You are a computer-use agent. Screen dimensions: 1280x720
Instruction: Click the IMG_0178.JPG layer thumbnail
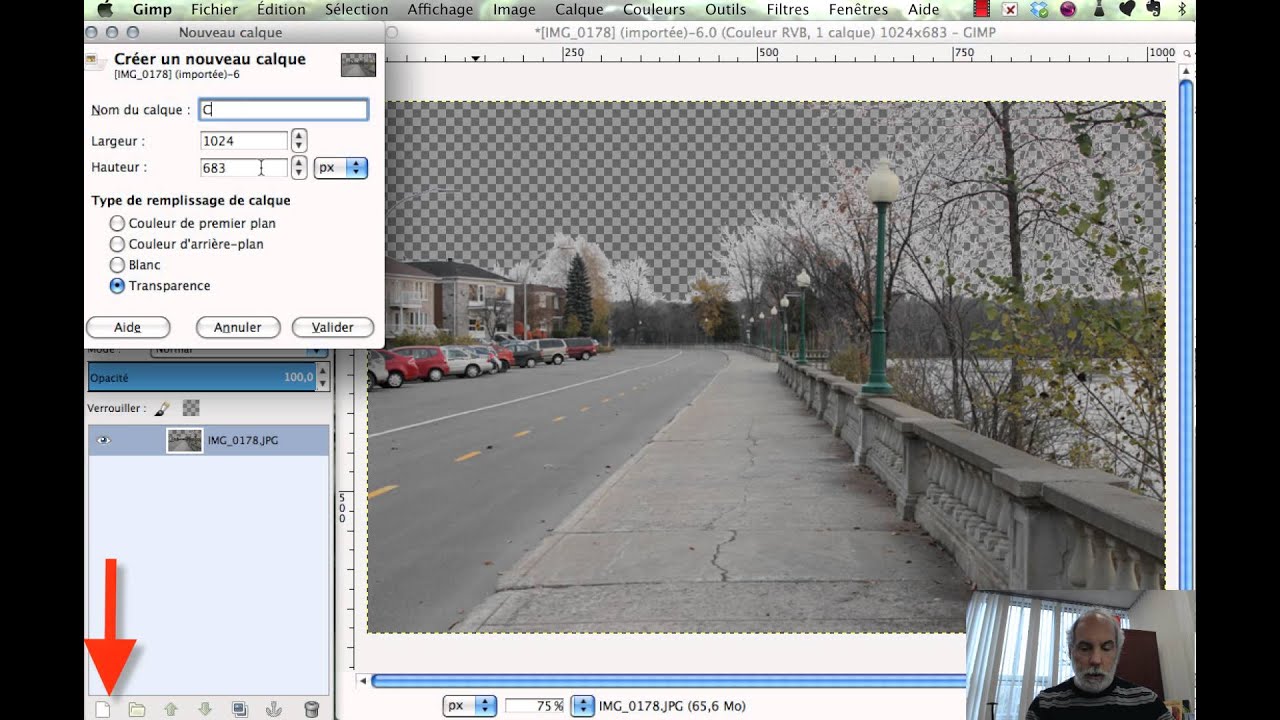click(185, 440)
